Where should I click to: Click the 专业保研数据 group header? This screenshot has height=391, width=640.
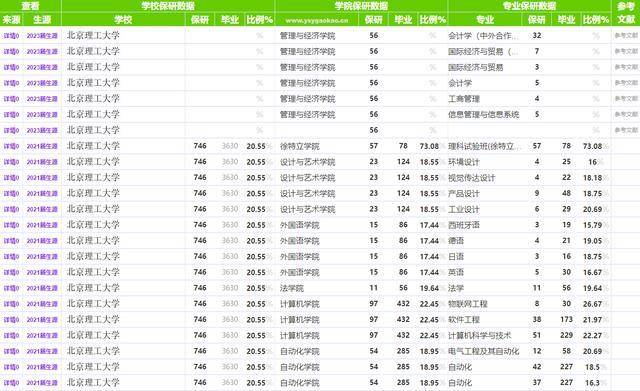529,6
